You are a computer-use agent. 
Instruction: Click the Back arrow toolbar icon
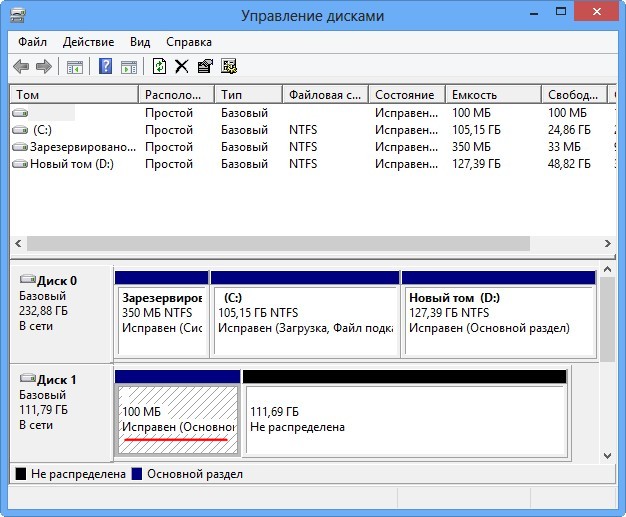click(21, 66)
